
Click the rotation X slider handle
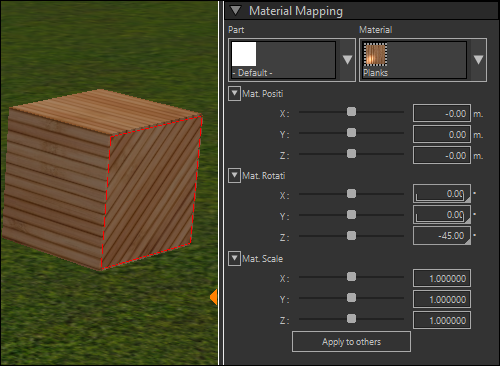351,194
